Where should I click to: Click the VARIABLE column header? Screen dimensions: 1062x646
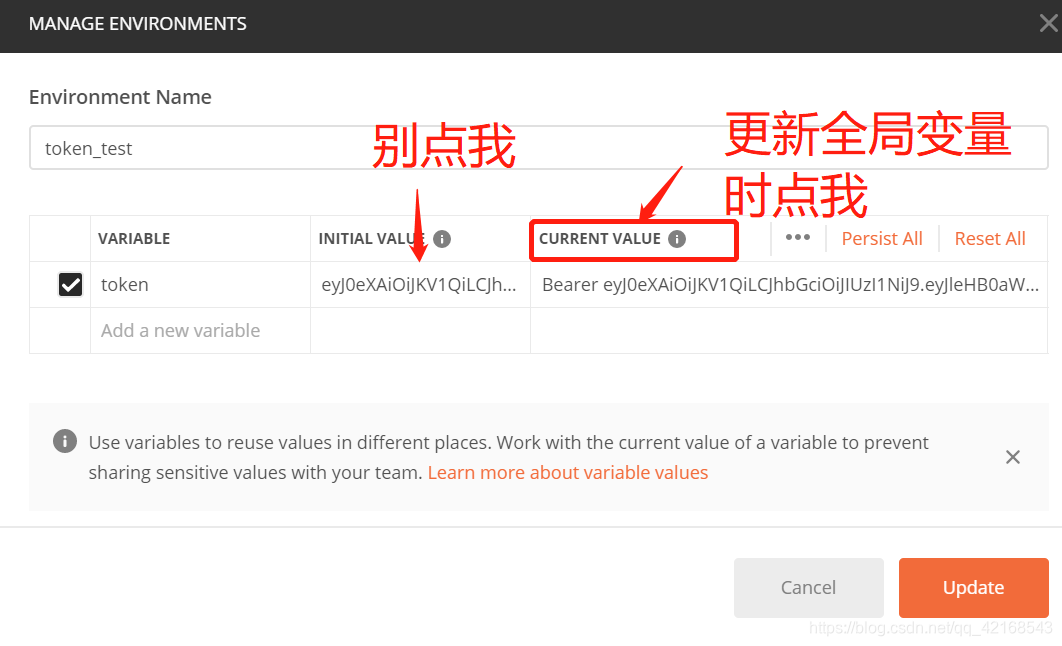tap(134, 239)
